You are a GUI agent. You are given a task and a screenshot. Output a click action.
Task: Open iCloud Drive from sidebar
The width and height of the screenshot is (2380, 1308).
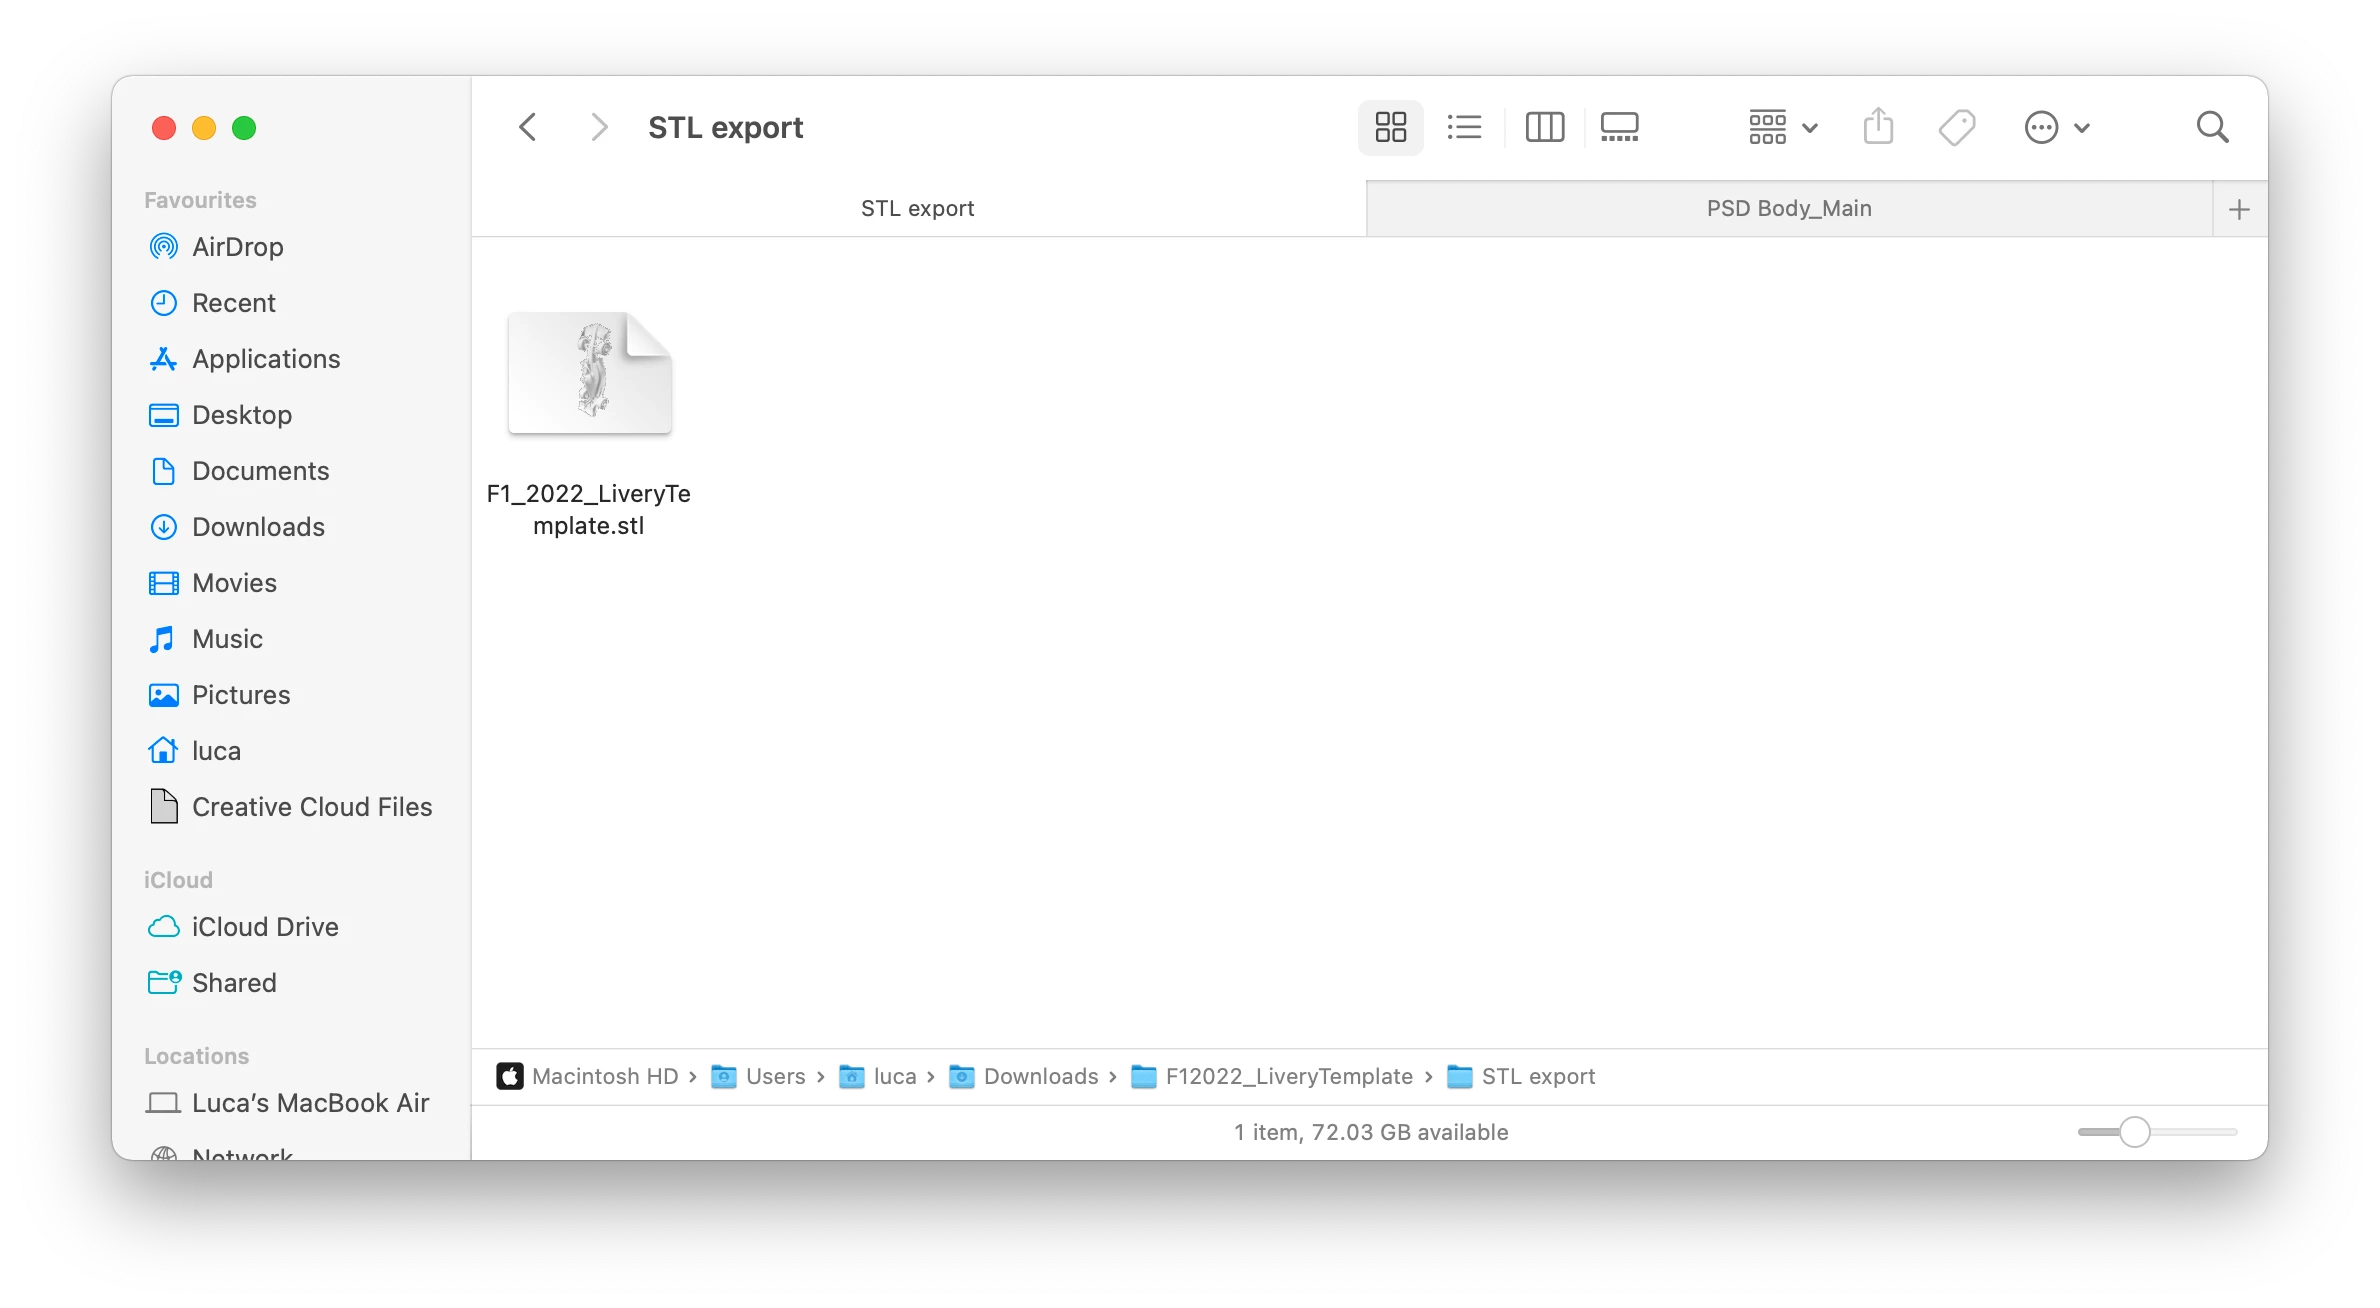pyautogui.click(x=264, y=927)
